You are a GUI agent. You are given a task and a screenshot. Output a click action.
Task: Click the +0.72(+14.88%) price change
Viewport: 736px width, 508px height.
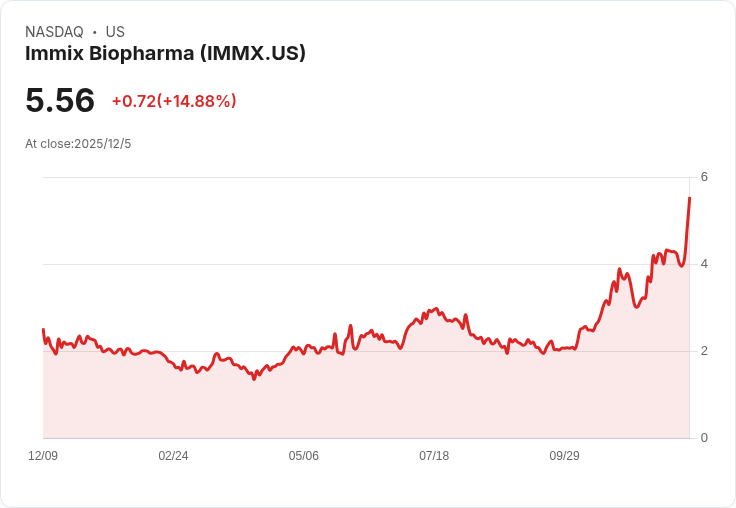coord(174,101)
